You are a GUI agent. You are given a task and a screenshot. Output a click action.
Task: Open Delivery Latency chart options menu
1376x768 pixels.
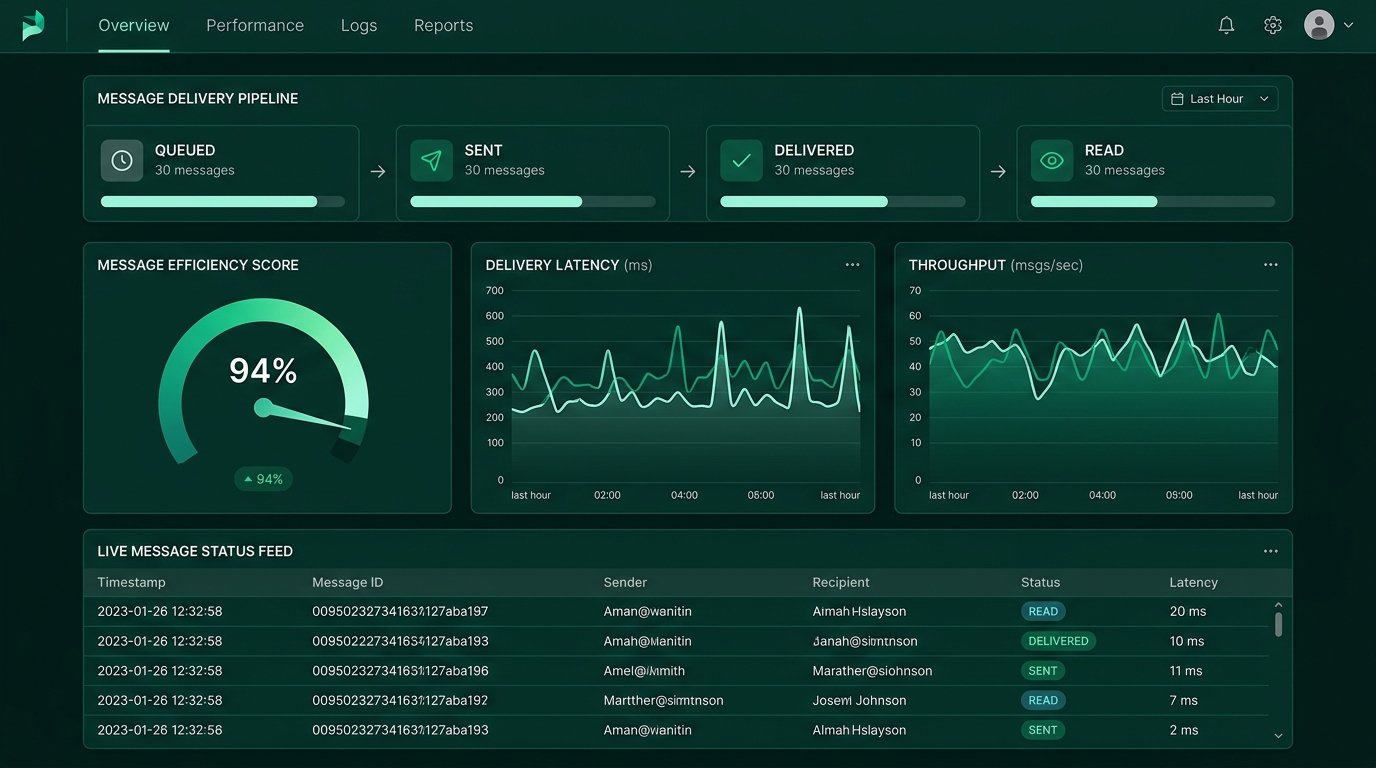coord(852,265)
